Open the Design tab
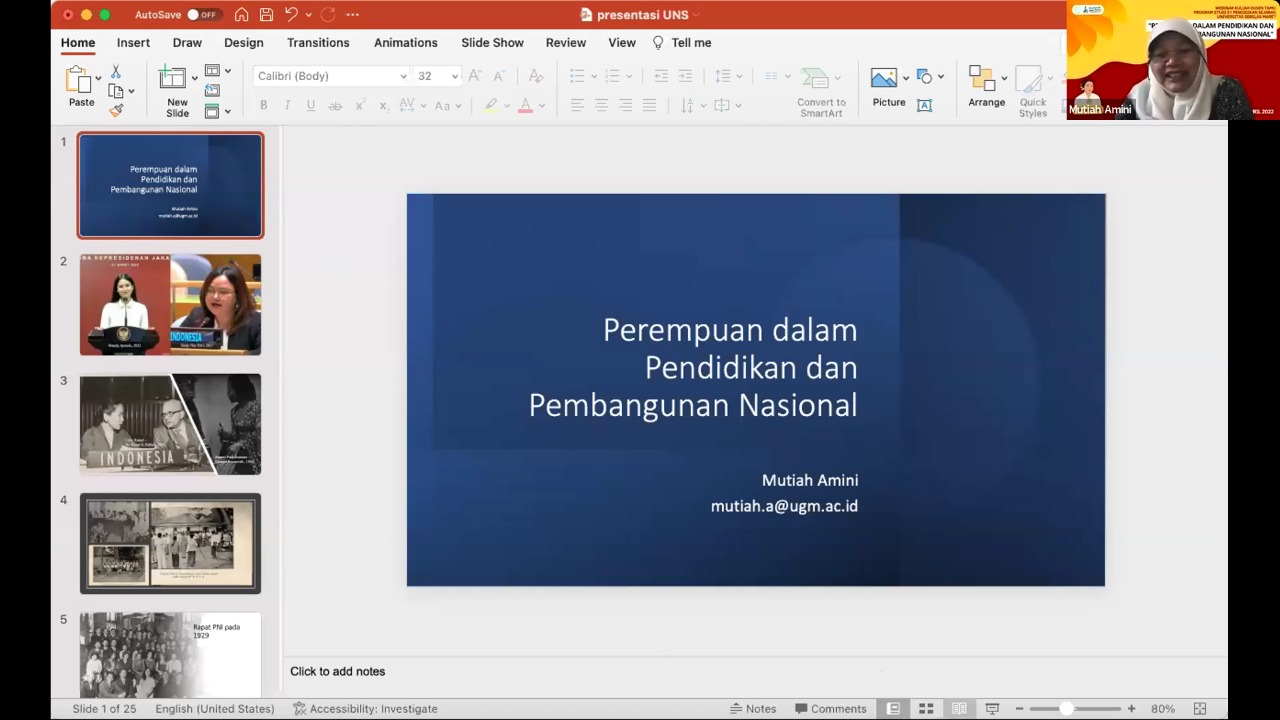 [243, 43]
